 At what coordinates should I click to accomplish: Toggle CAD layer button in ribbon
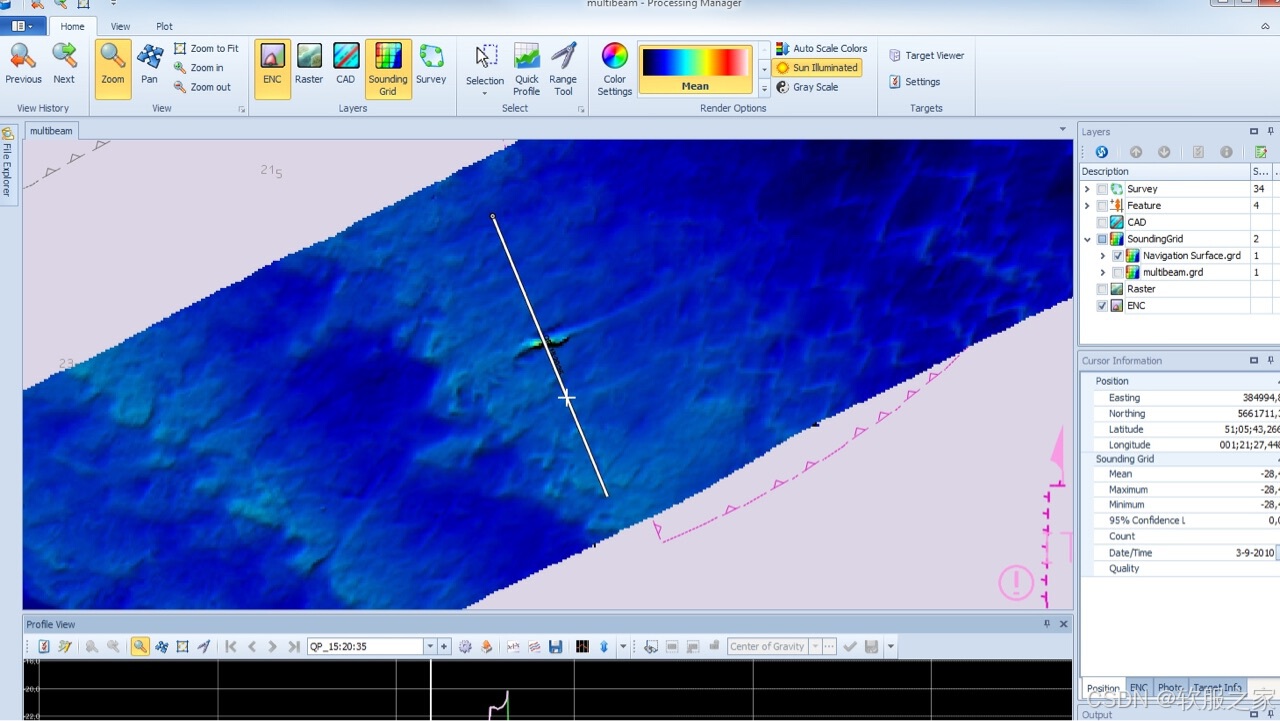point(345,64)
